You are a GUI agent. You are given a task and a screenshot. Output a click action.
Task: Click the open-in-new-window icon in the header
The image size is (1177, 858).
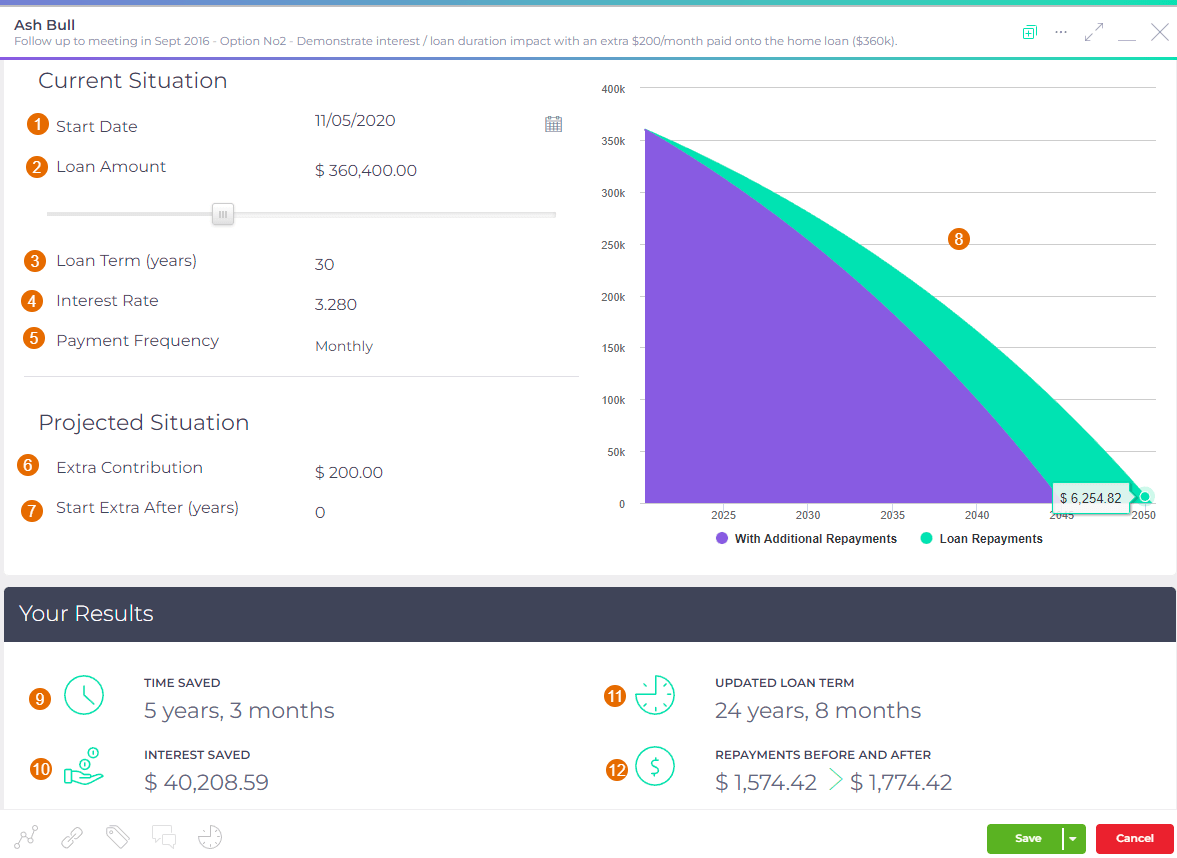[1029, 32]
